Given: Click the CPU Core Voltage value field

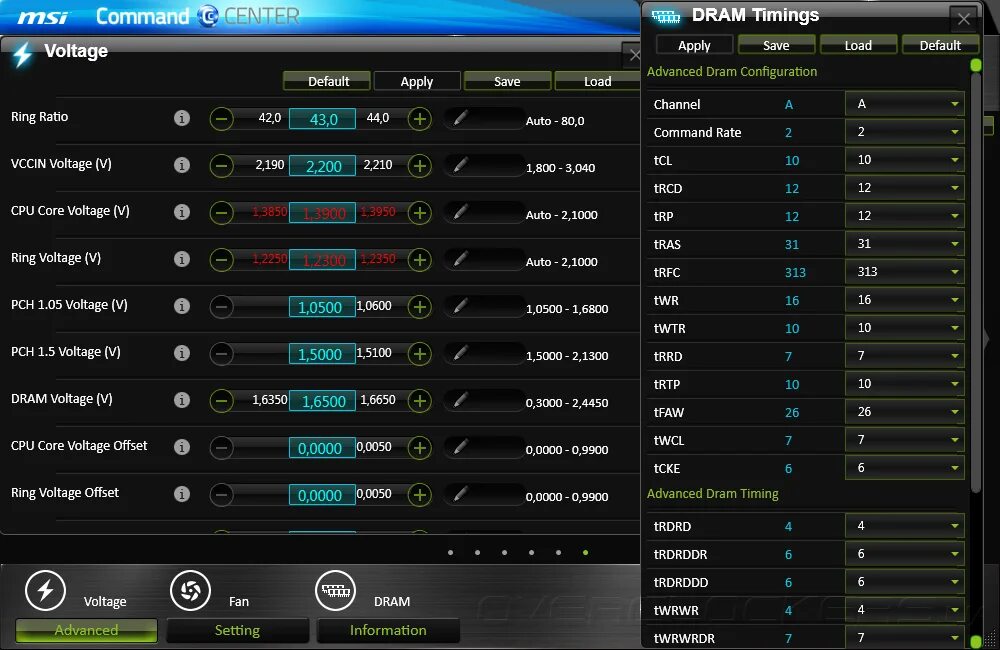Looking at the screenshot, I should click(x=322, y=213).
